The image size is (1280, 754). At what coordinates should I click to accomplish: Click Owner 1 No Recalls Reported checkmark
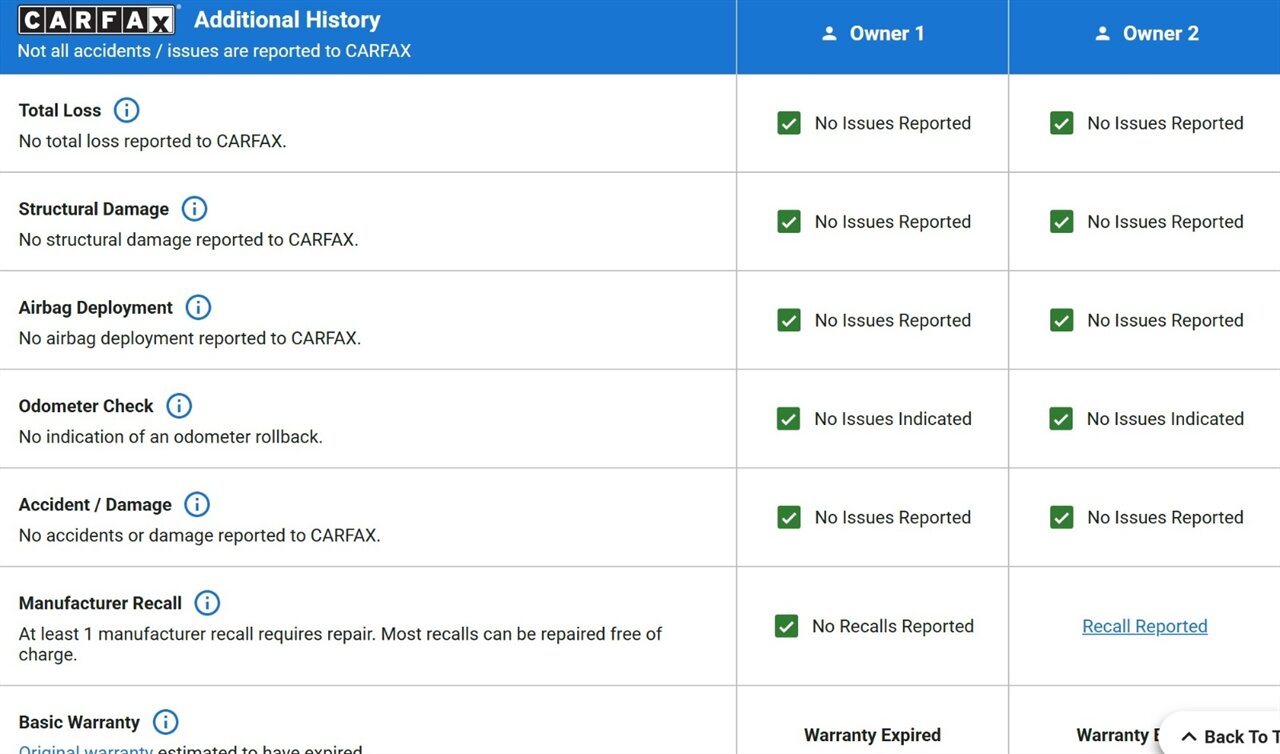[x=786, y=626]
